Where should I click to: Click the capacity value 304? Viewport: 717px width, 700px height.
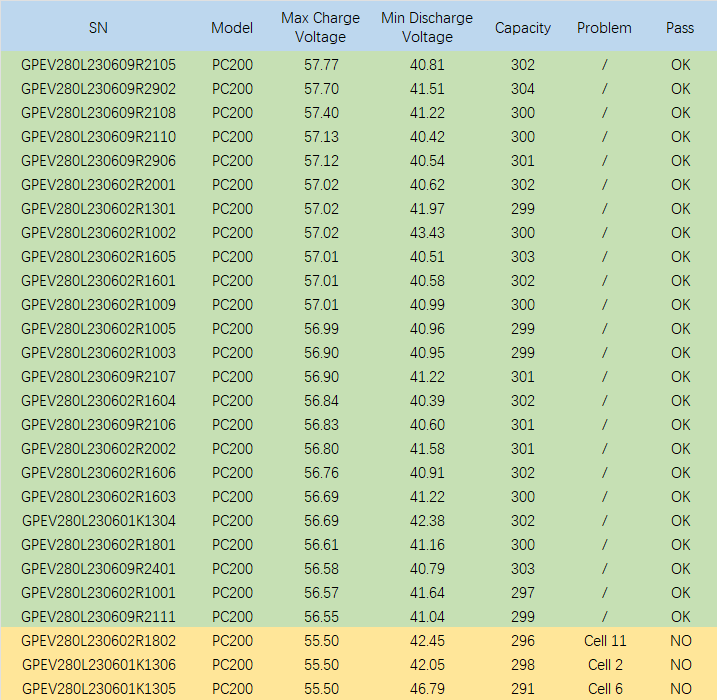(x=523, y=89)
